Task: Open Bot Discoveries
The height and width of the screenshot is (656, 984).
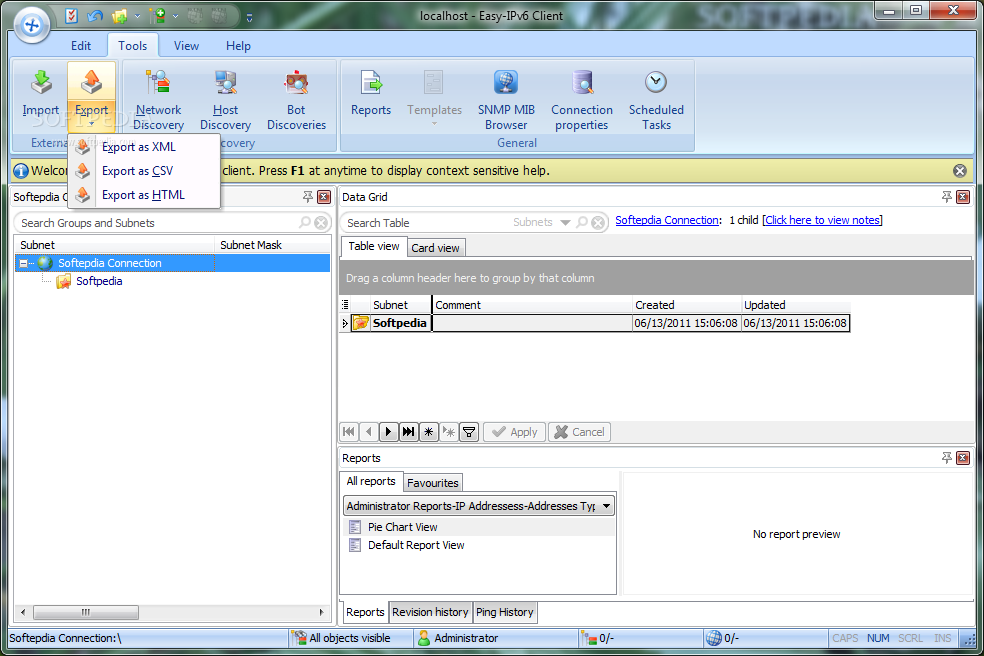Action: [x=296, y=99]
